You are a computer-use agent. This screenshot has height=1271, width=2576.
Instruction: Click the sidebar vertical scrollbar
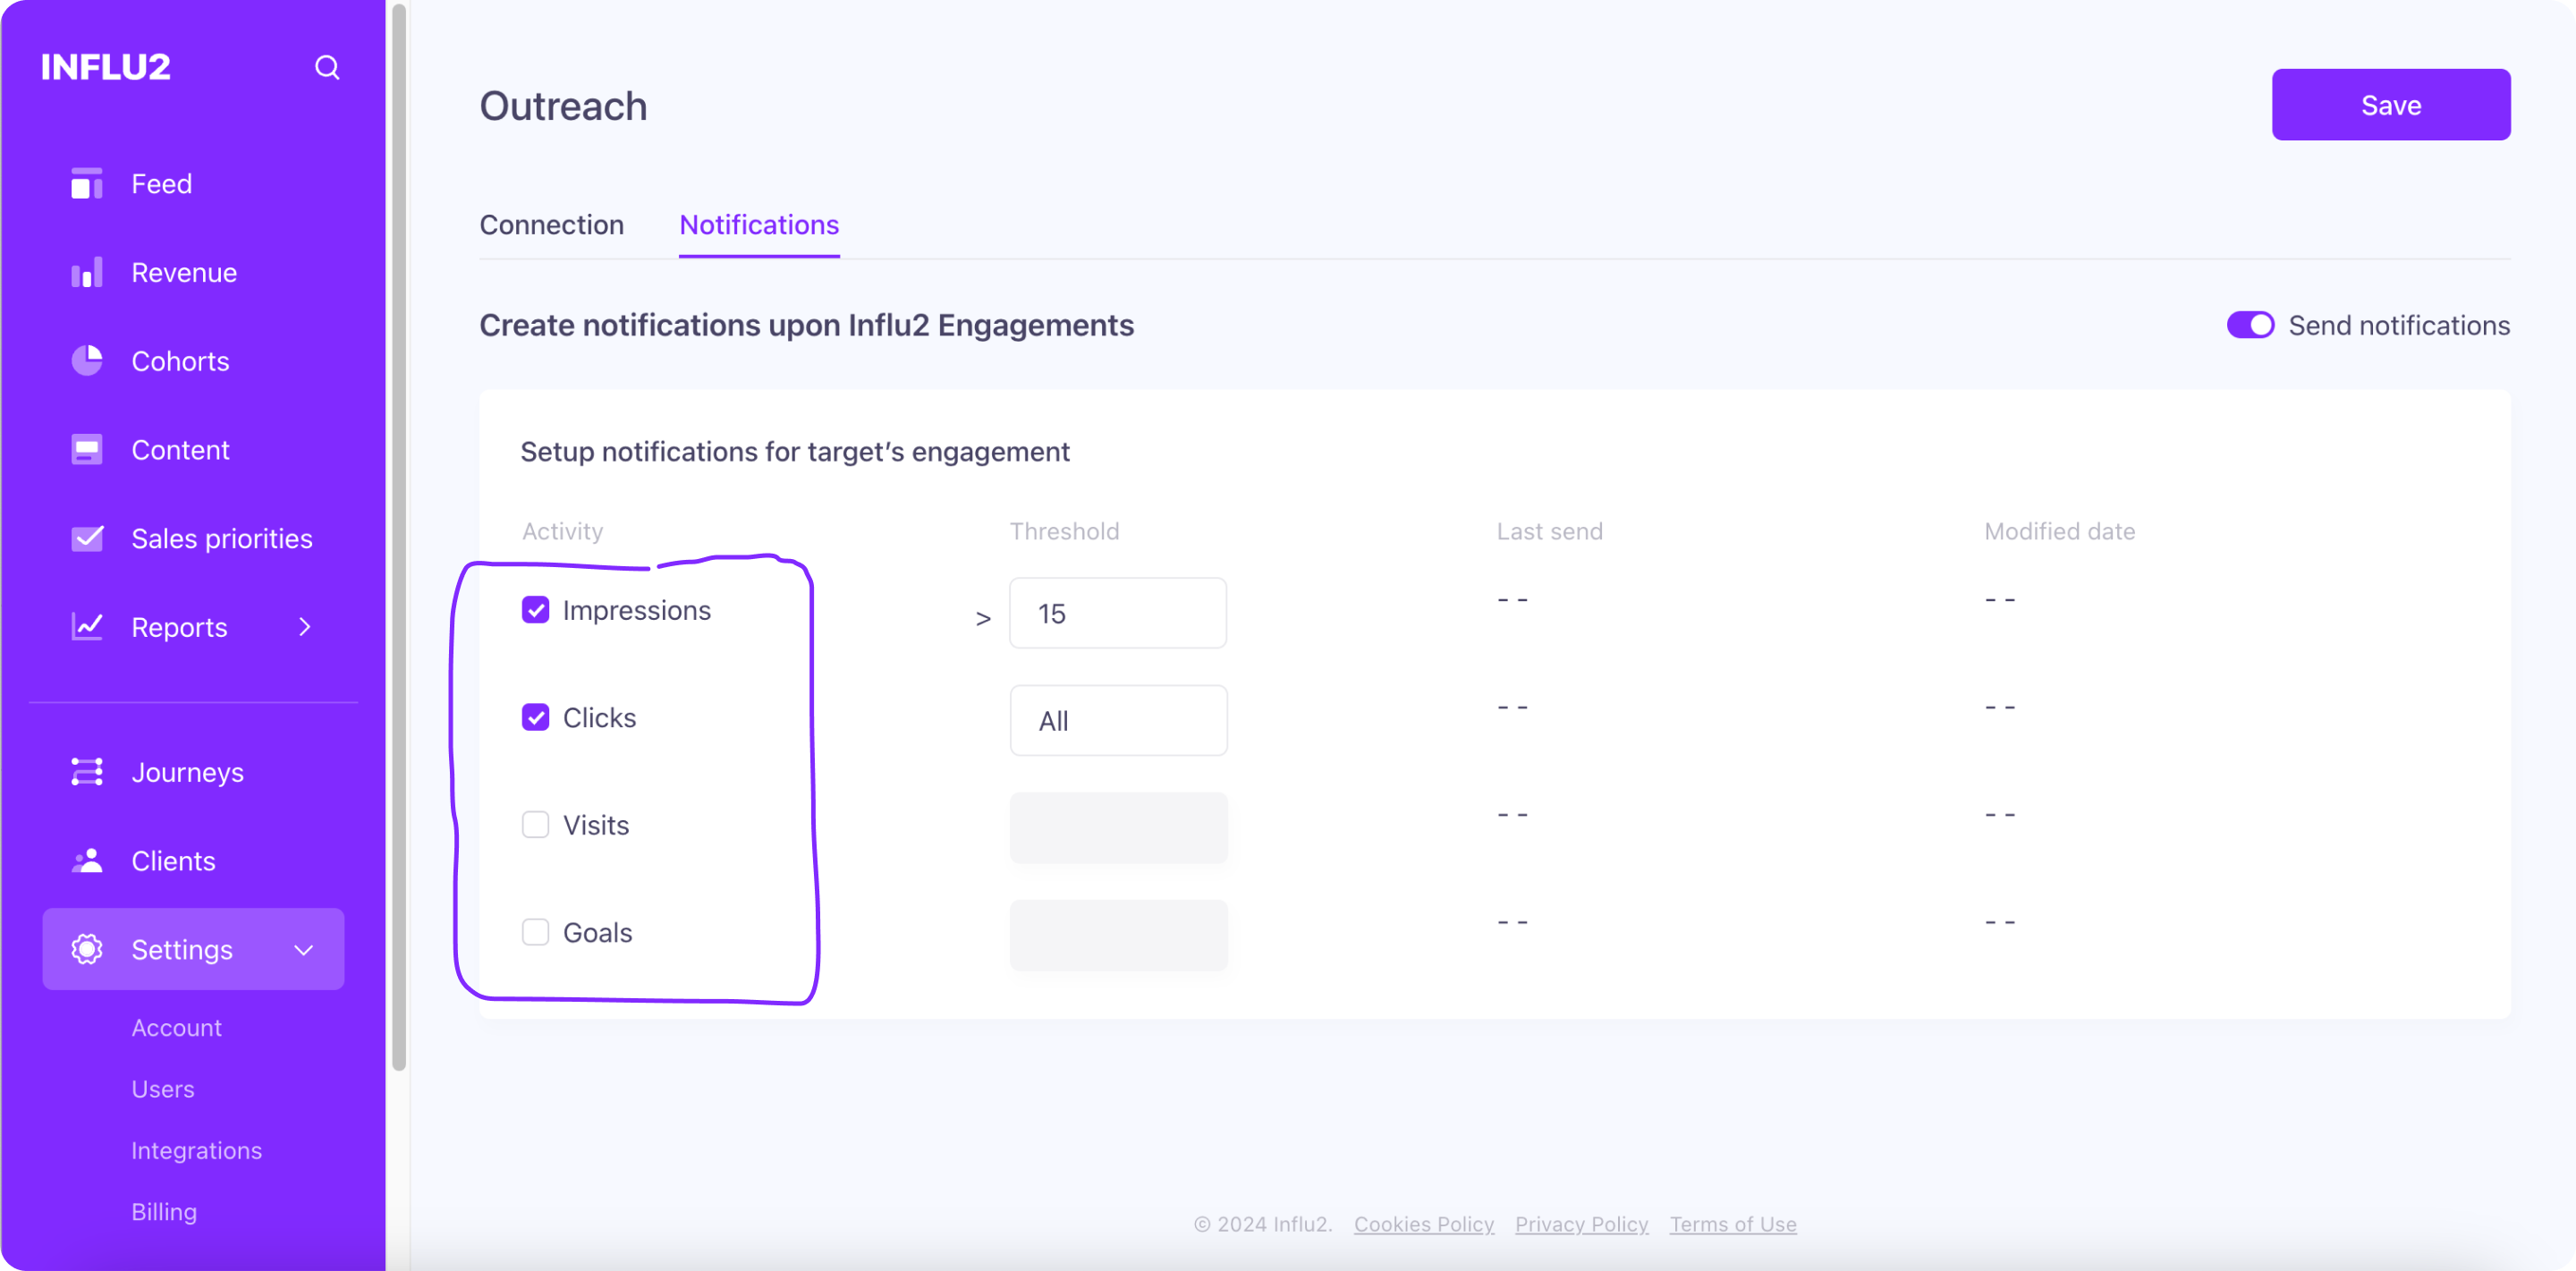[x=399, y=538]
